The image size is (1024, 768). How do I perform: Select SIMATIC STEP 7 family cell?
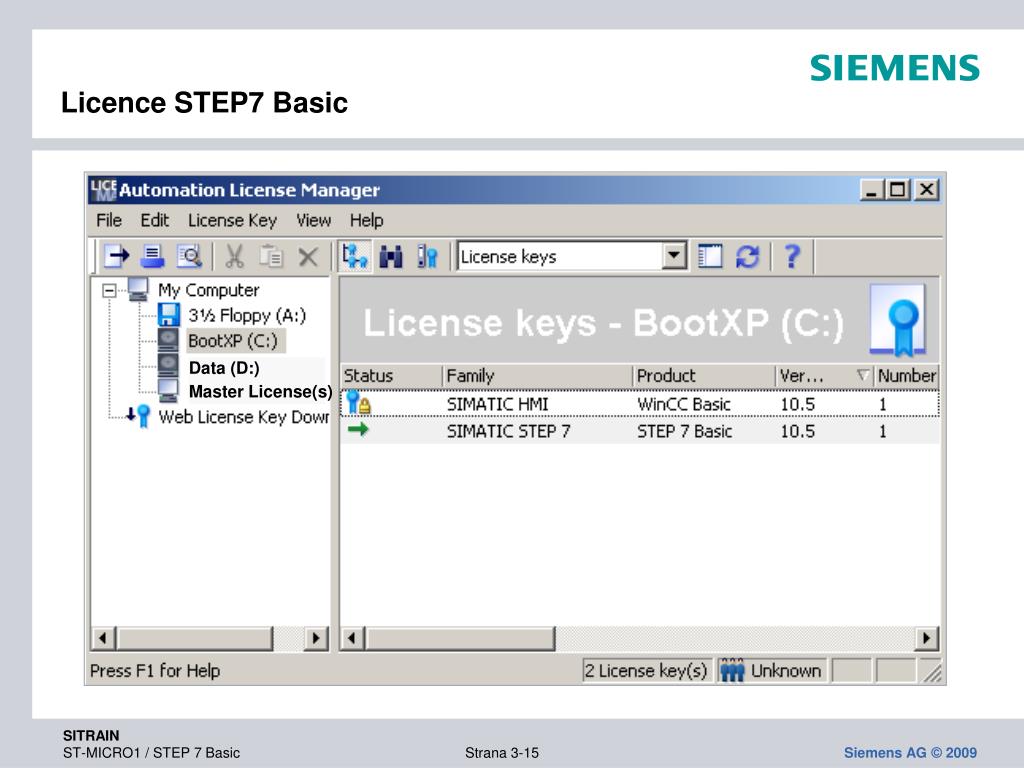point(508,431)
